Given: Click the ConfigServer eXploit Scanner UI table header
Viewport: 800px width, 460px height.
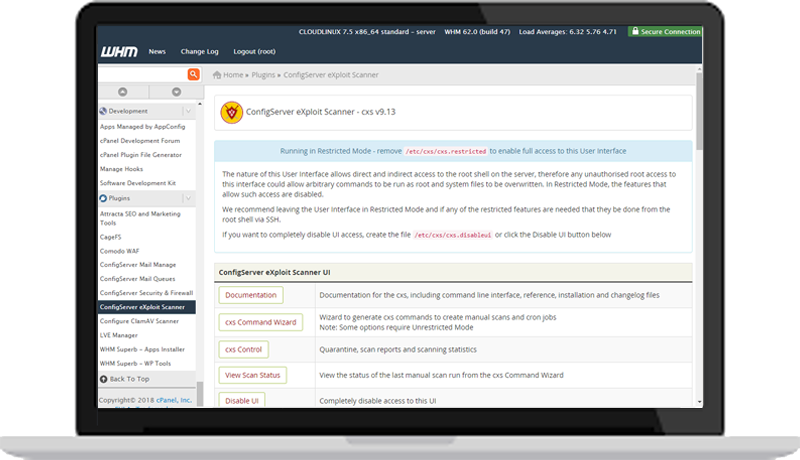Looking at the screenshot, I should 453,272.
